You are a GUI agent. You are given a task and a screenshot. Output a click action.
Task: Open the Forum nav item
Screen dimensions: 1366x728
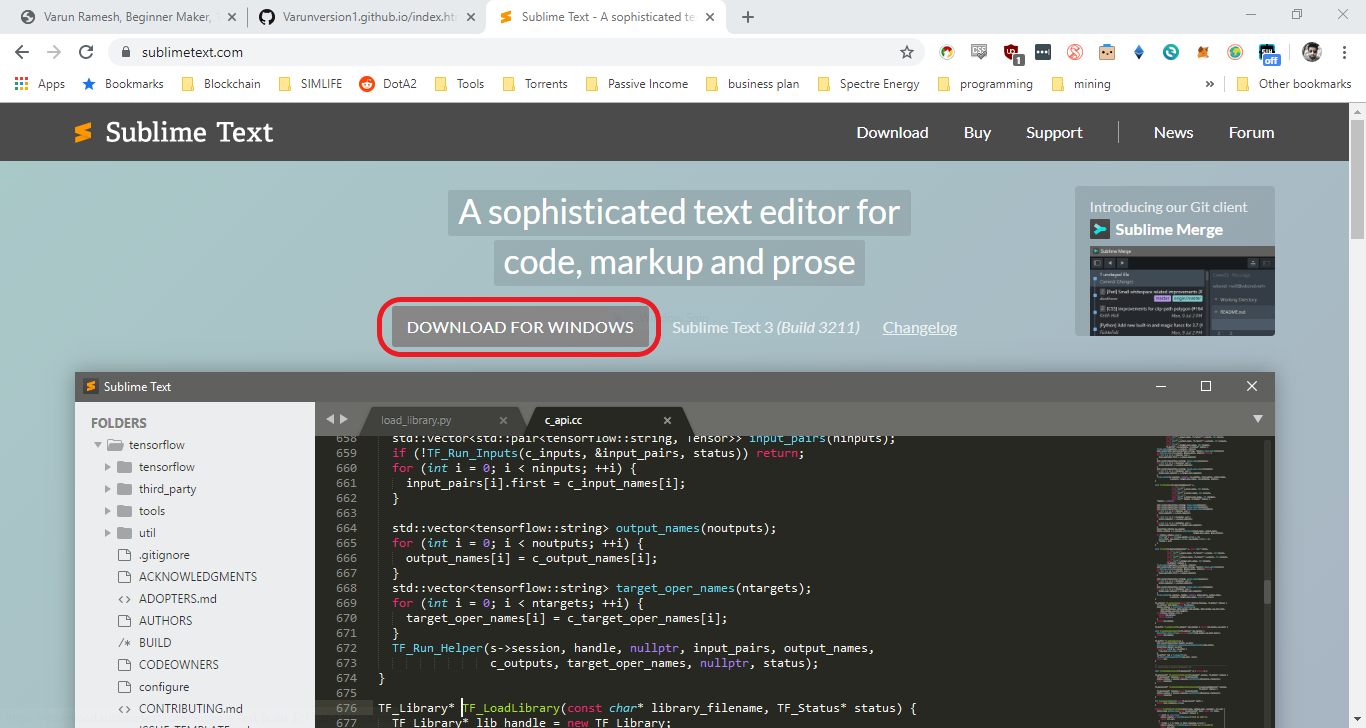(x=1251, y=132)
